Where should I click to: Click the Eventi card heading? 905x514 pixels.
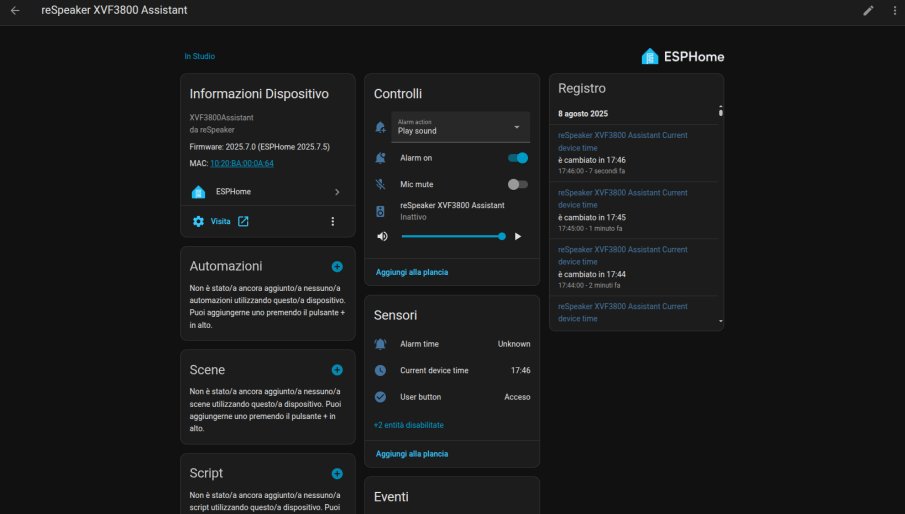391,497
